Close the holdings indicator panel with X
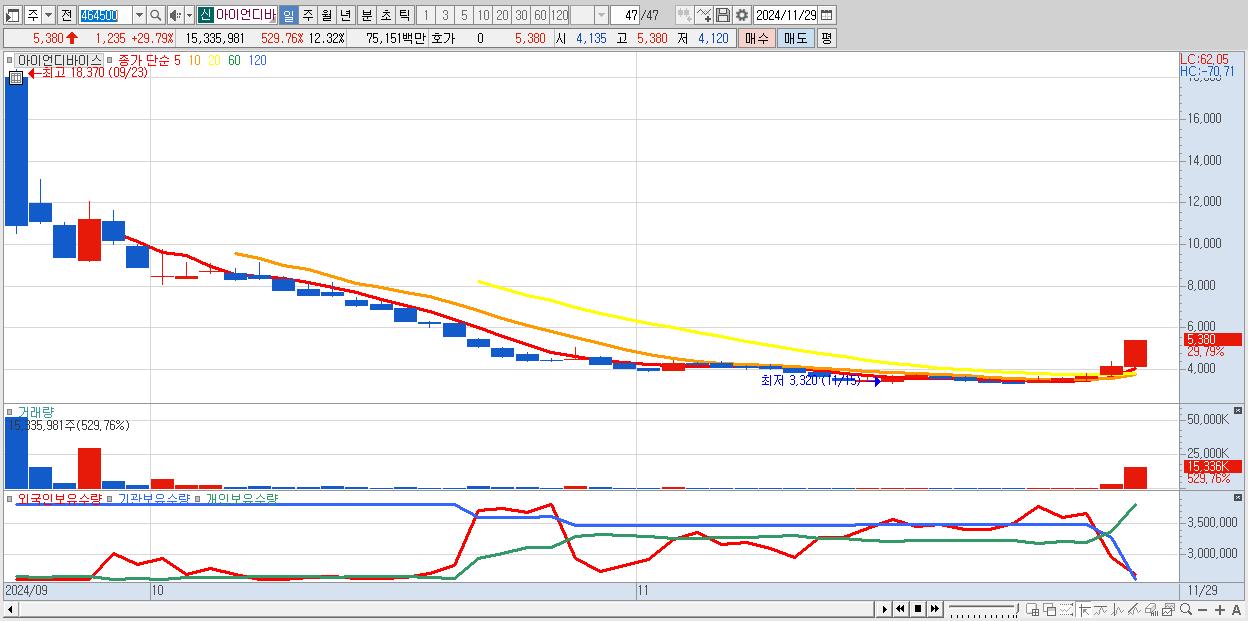The image size is (1248, 621). [1238, 496]
